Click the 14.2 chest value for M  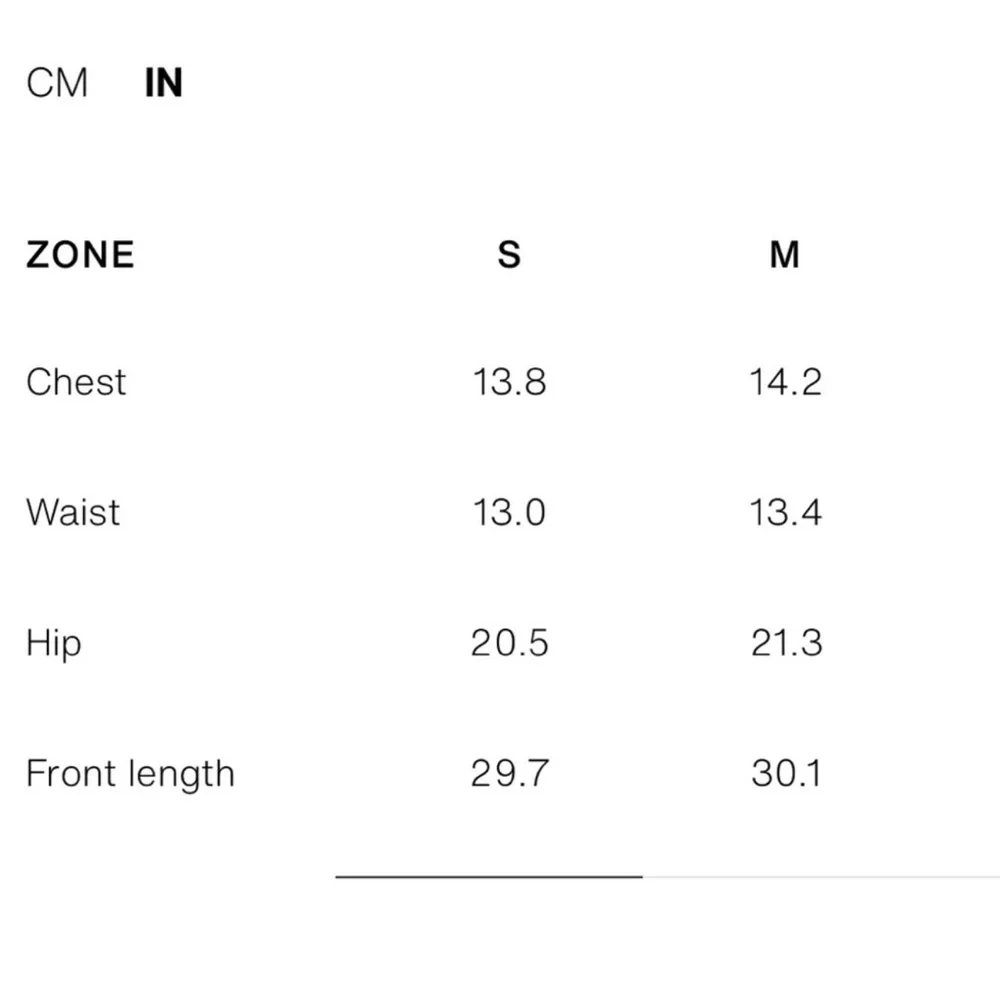coord(786,382)
